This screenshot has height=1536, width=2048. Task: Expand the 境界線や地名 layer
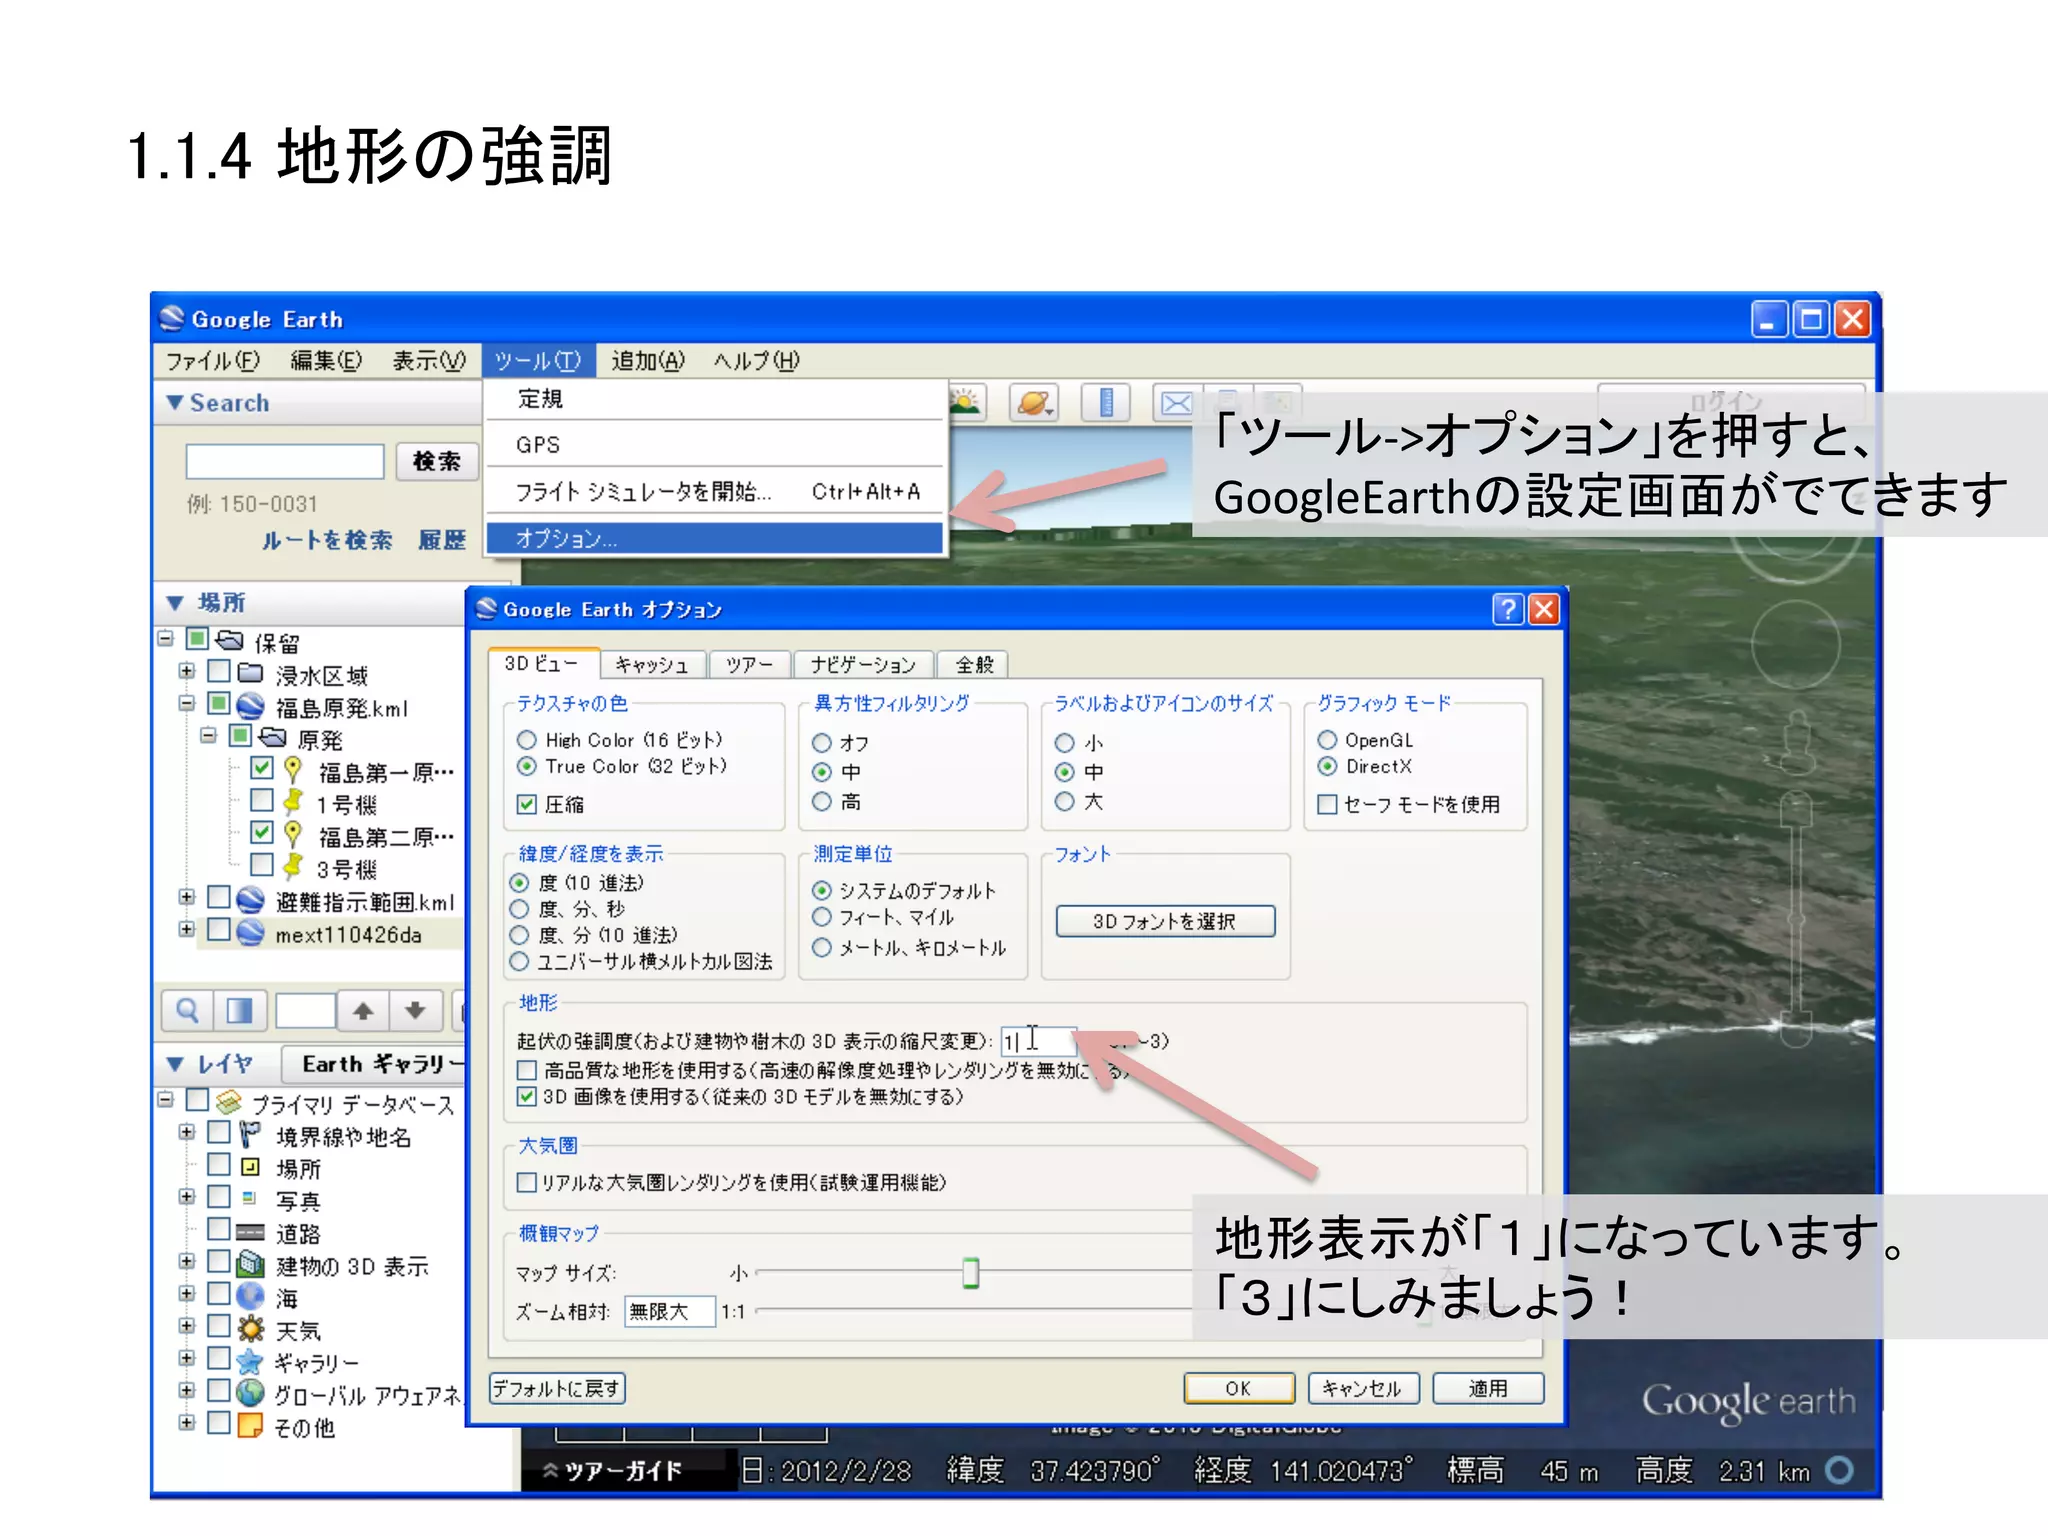click(187, 1132)
